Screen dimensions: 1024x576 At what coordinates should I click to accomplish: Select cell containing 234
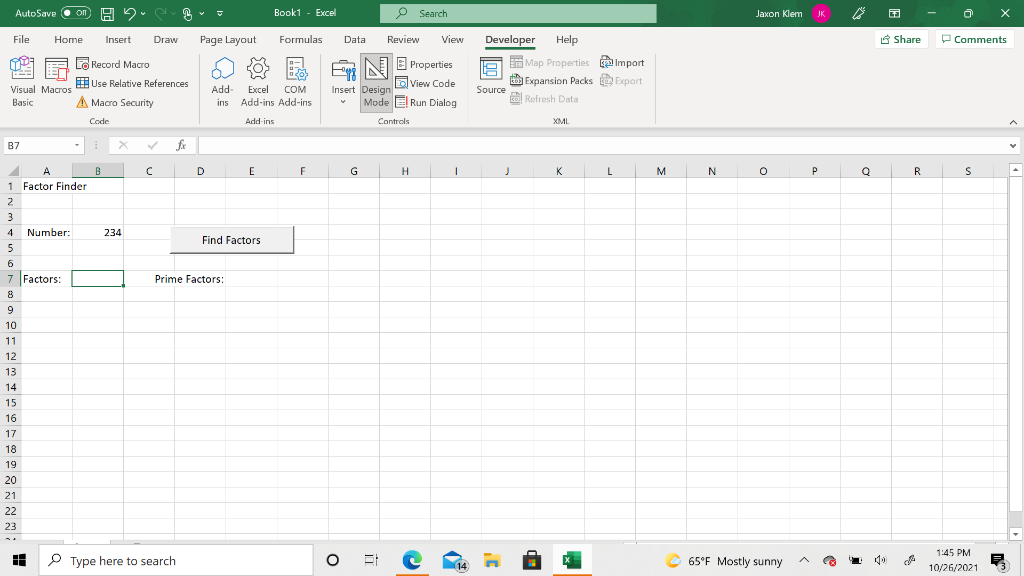(98, 232)
